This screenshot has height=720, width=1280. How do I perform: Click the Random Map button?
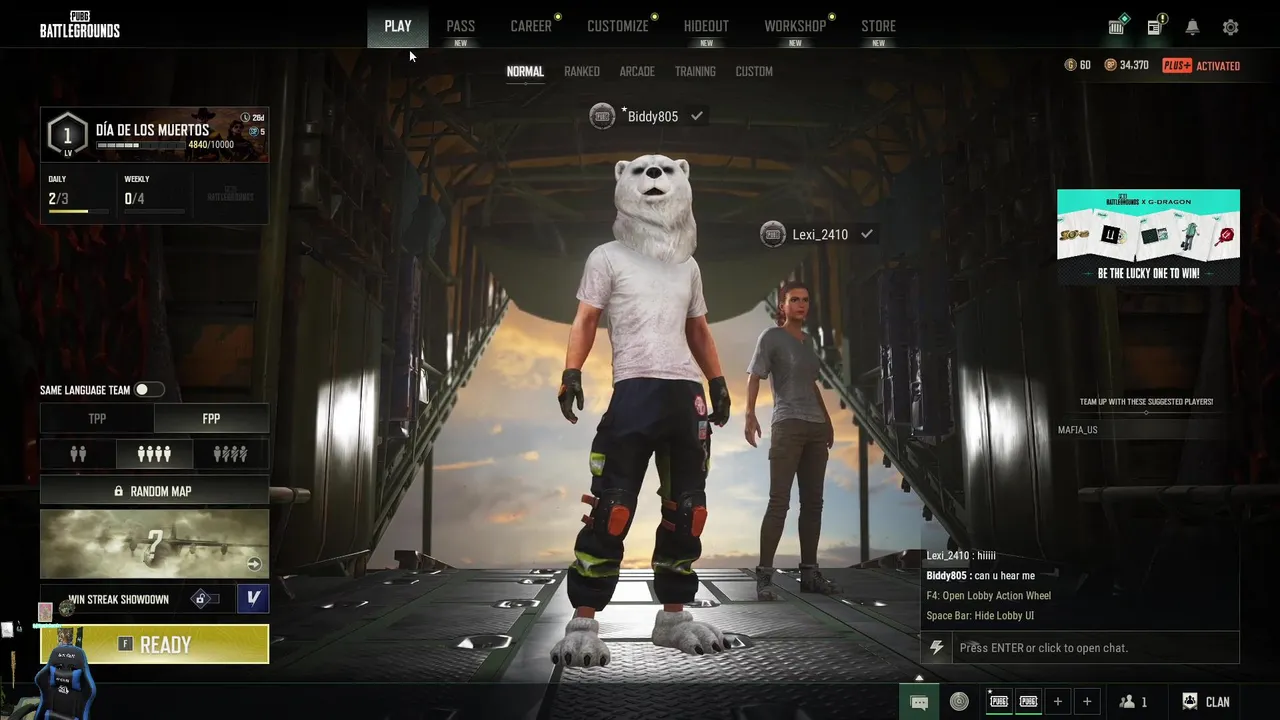coord(154,491)
